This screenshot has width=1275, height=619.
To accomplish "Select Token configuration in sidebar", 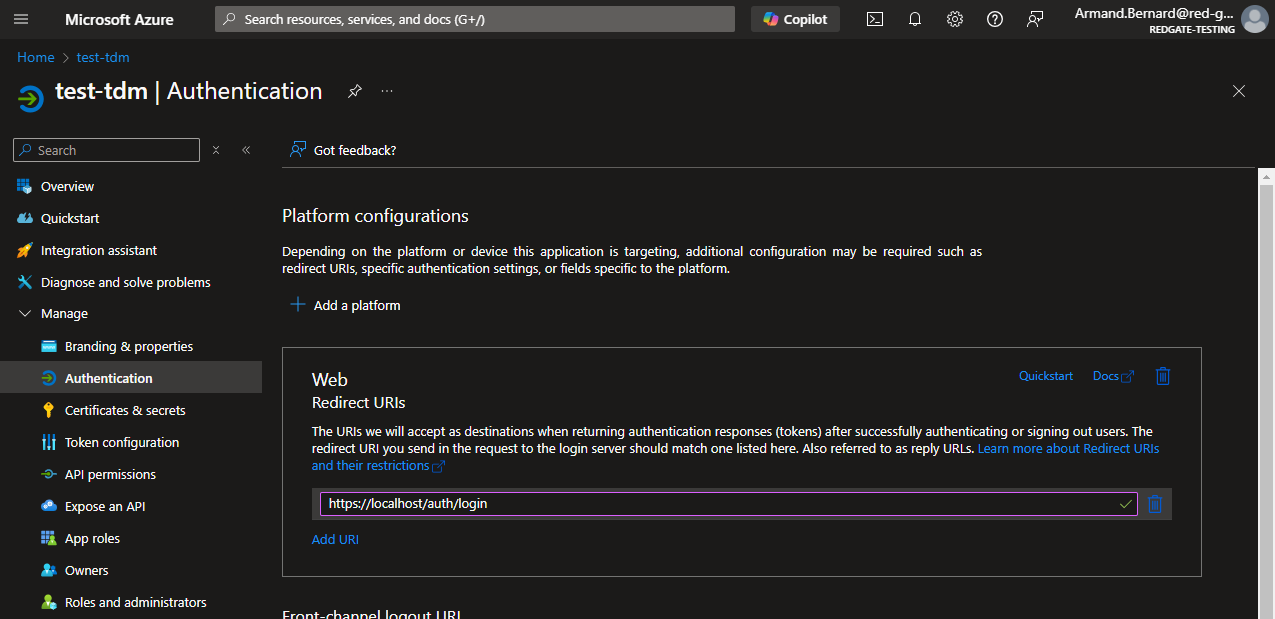I will pos(122,442).
